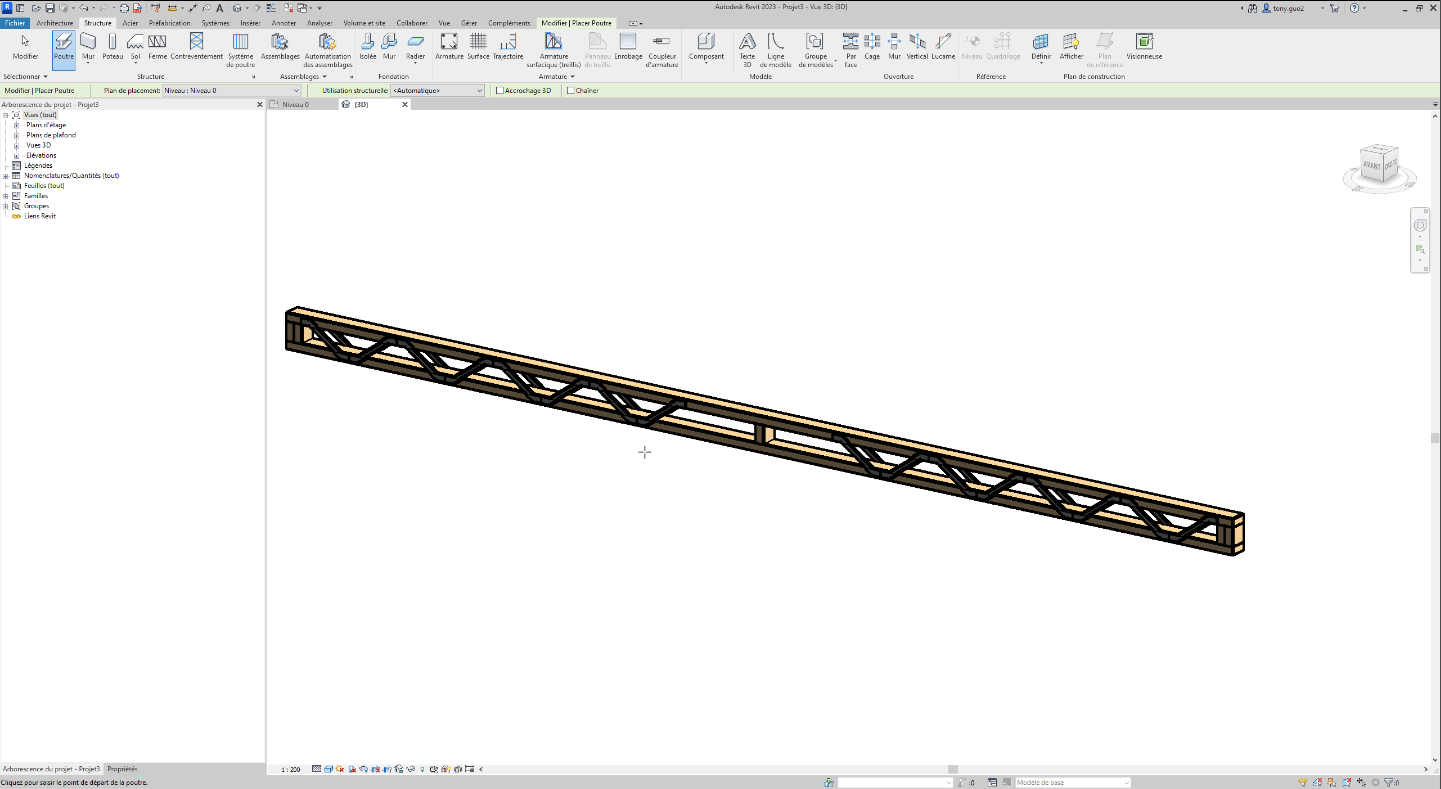
Task: Expand the Vues 3D tree branch
Action: click(x=15, y=145)
